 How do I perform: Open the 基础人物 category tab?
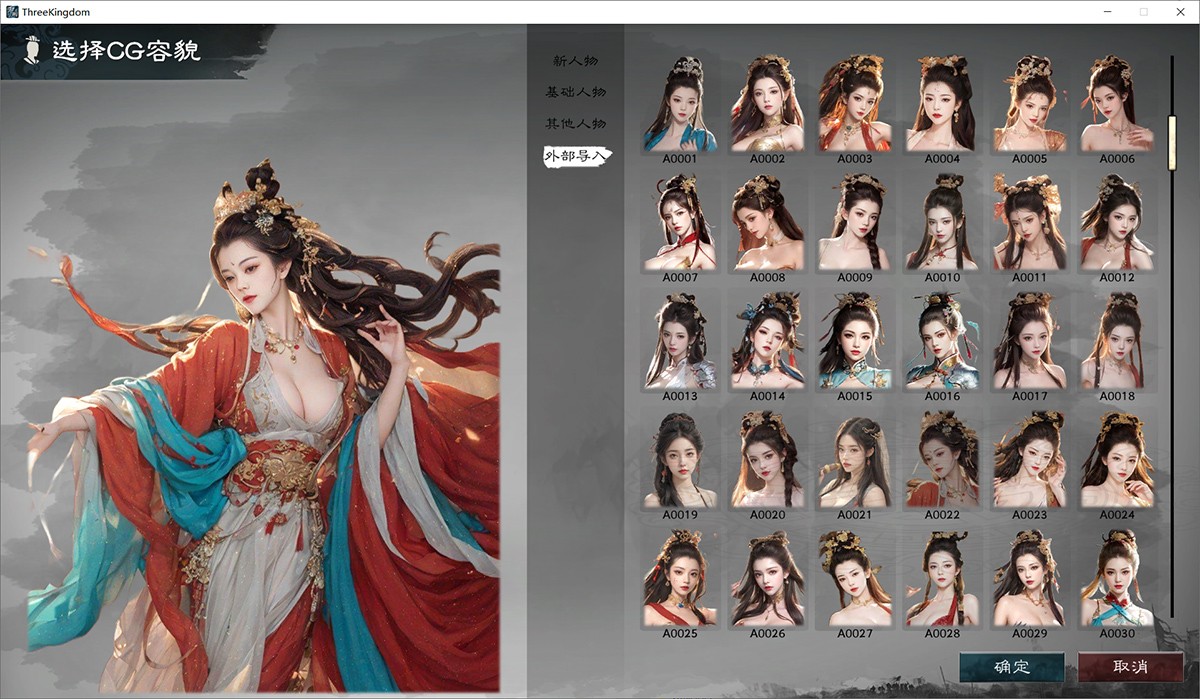pos(575,92)
